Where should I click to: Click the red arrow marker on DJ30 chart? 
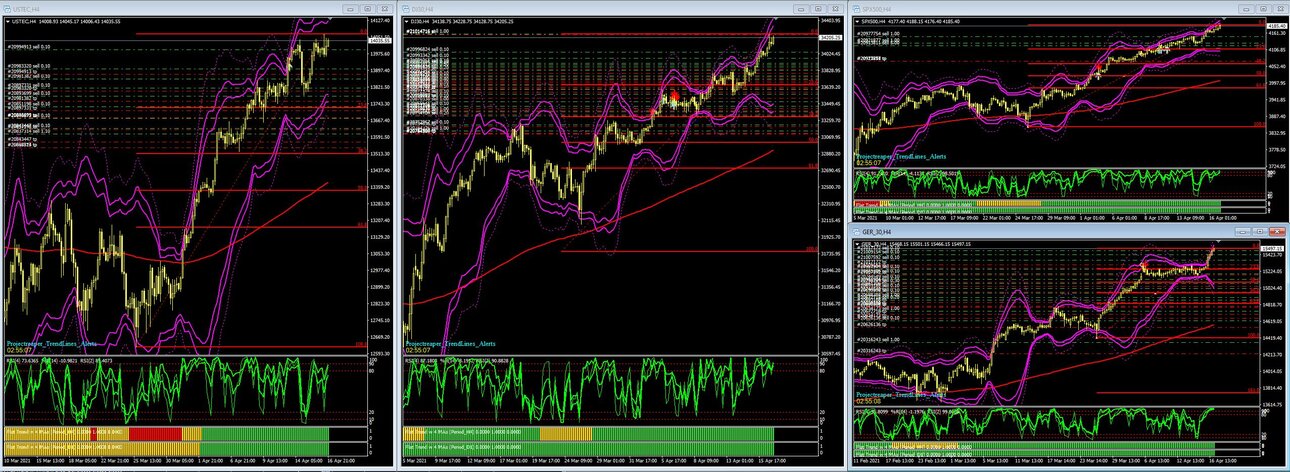point(674,97)
